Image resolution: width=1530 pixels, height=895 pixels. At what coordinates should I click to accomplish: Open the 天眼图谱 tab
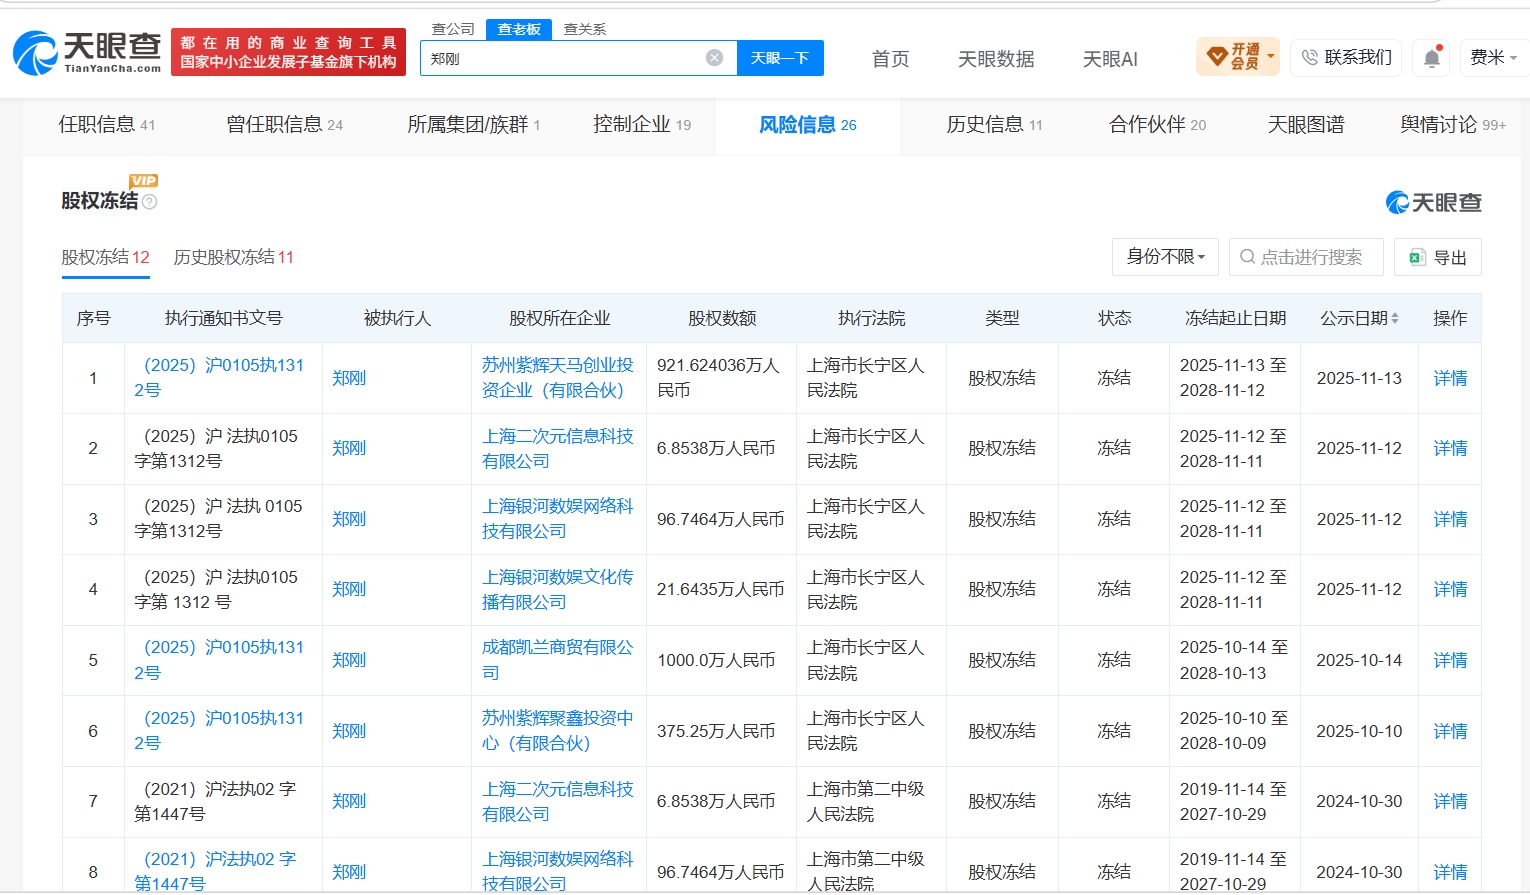click(x=1306, y=125)
